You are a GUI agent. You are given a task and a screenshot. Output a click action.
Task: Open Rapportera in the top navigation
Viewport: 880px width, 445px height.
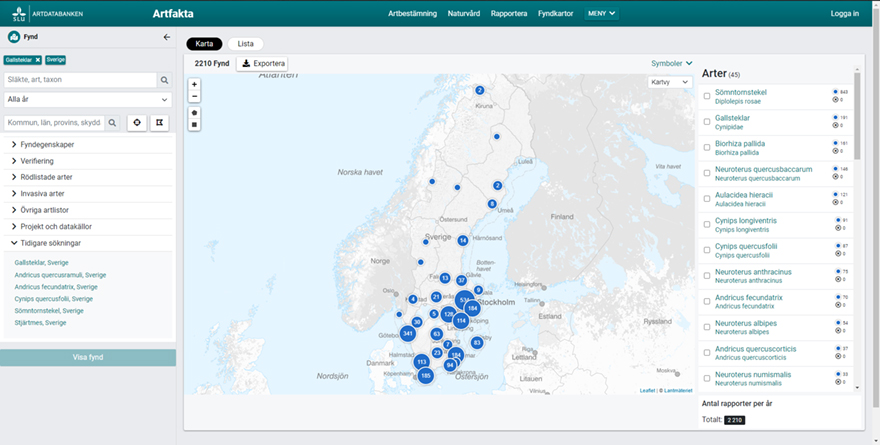pos(508,13)
